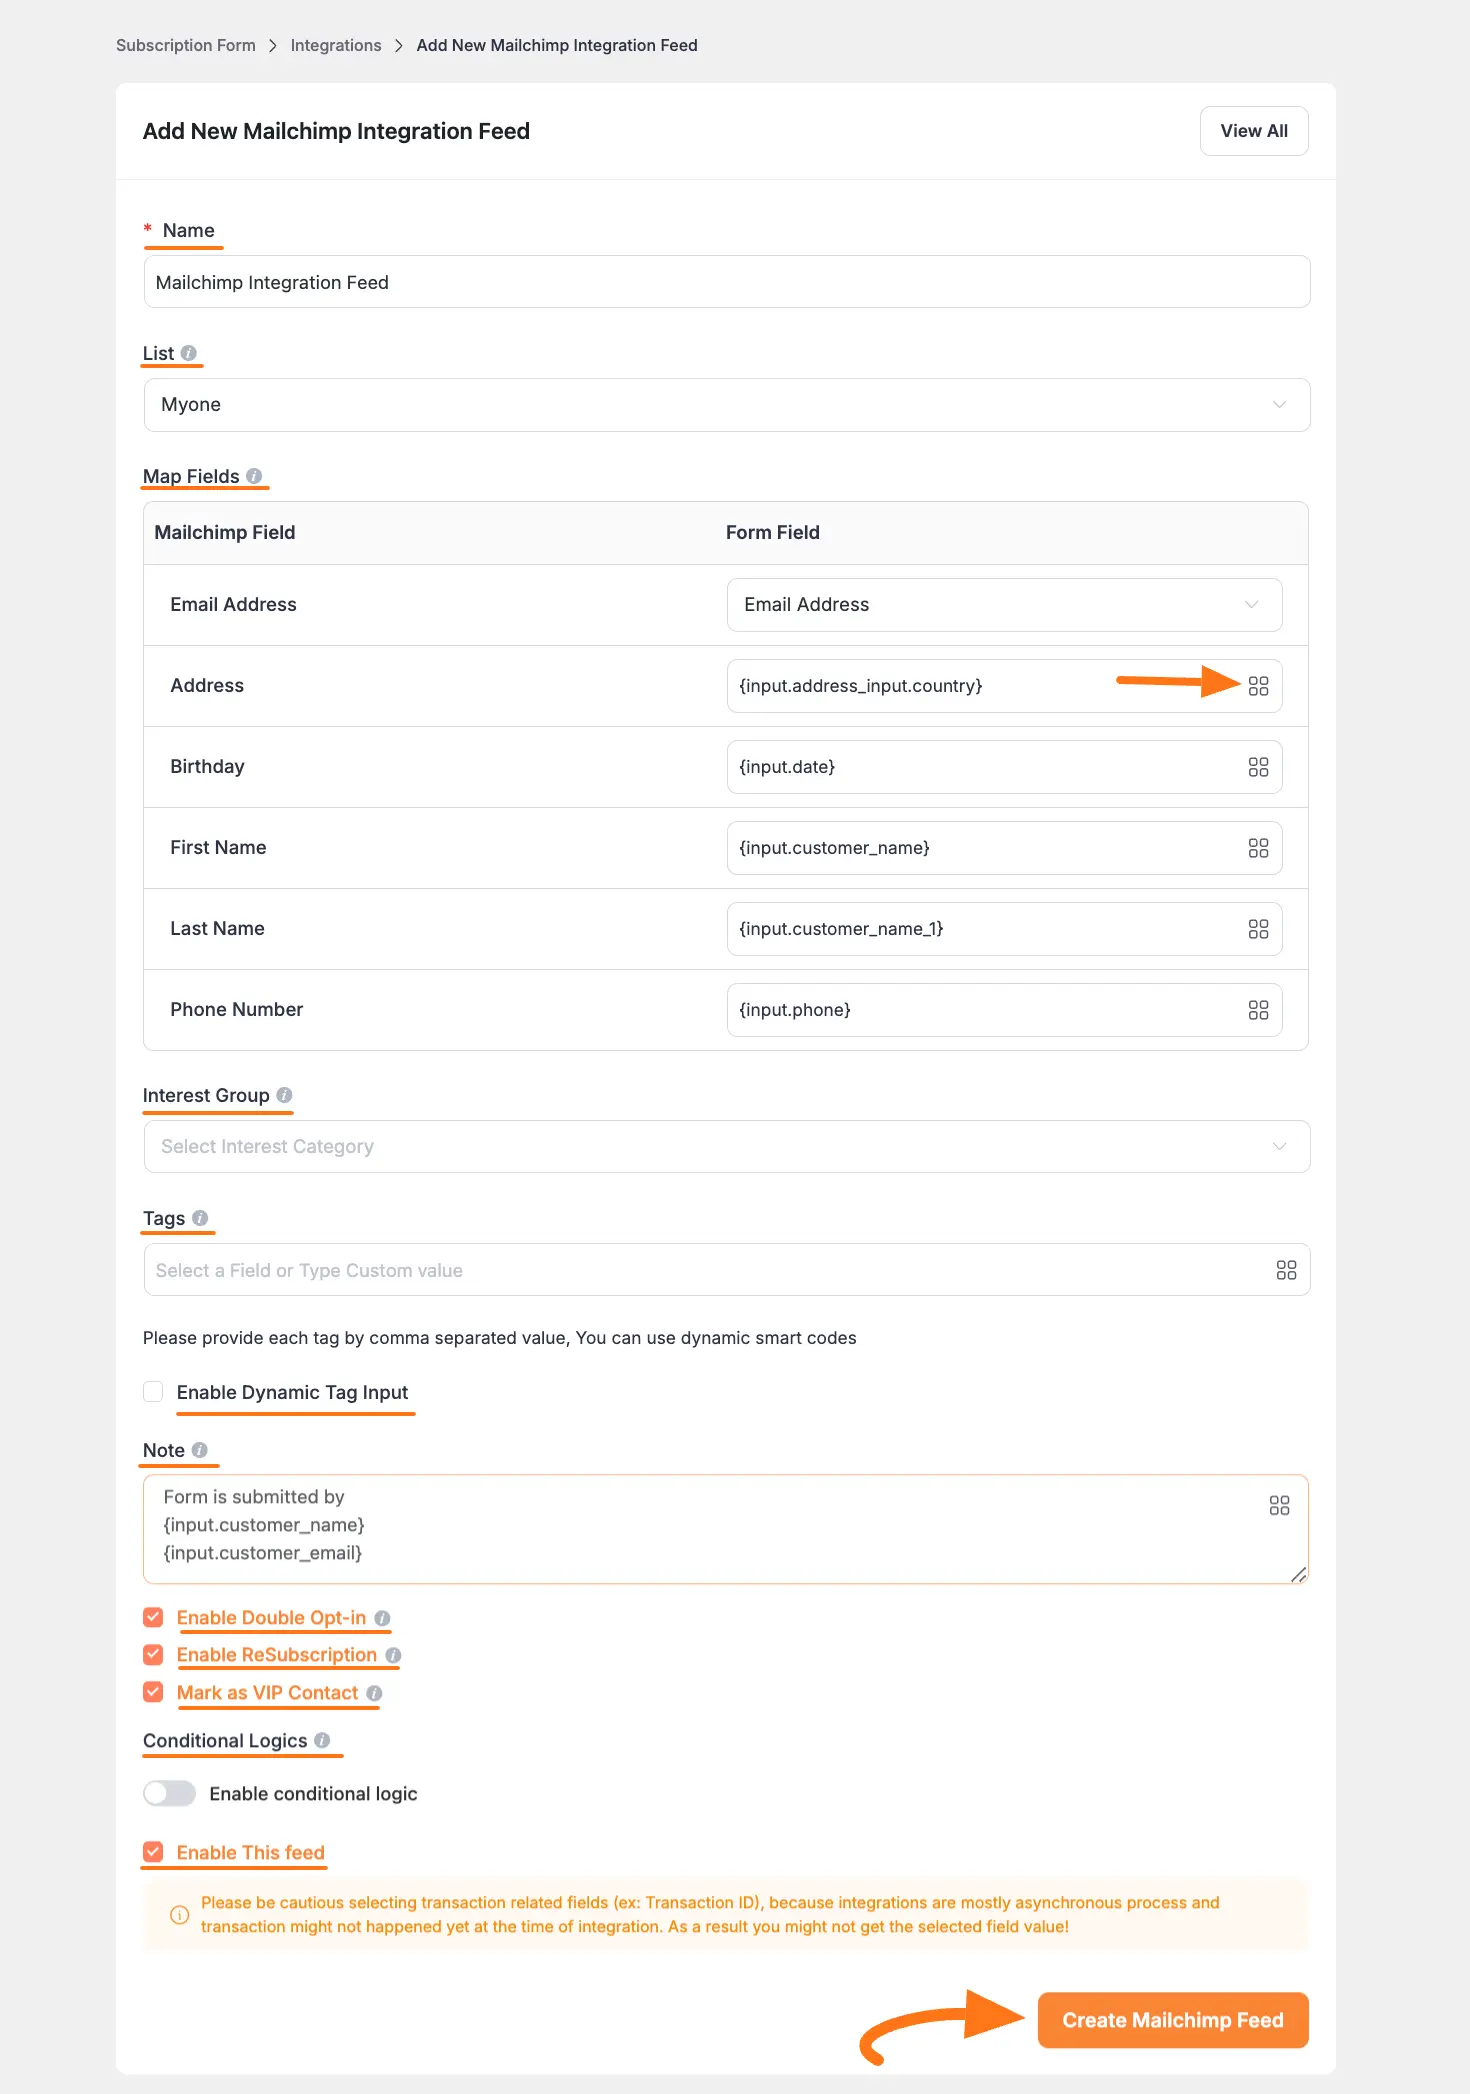Image resolution: width=1470 pixels, height=2094 pixels.
Task: Toggle Enable conditional logic switch
Action: click(x=169, y=1793)
